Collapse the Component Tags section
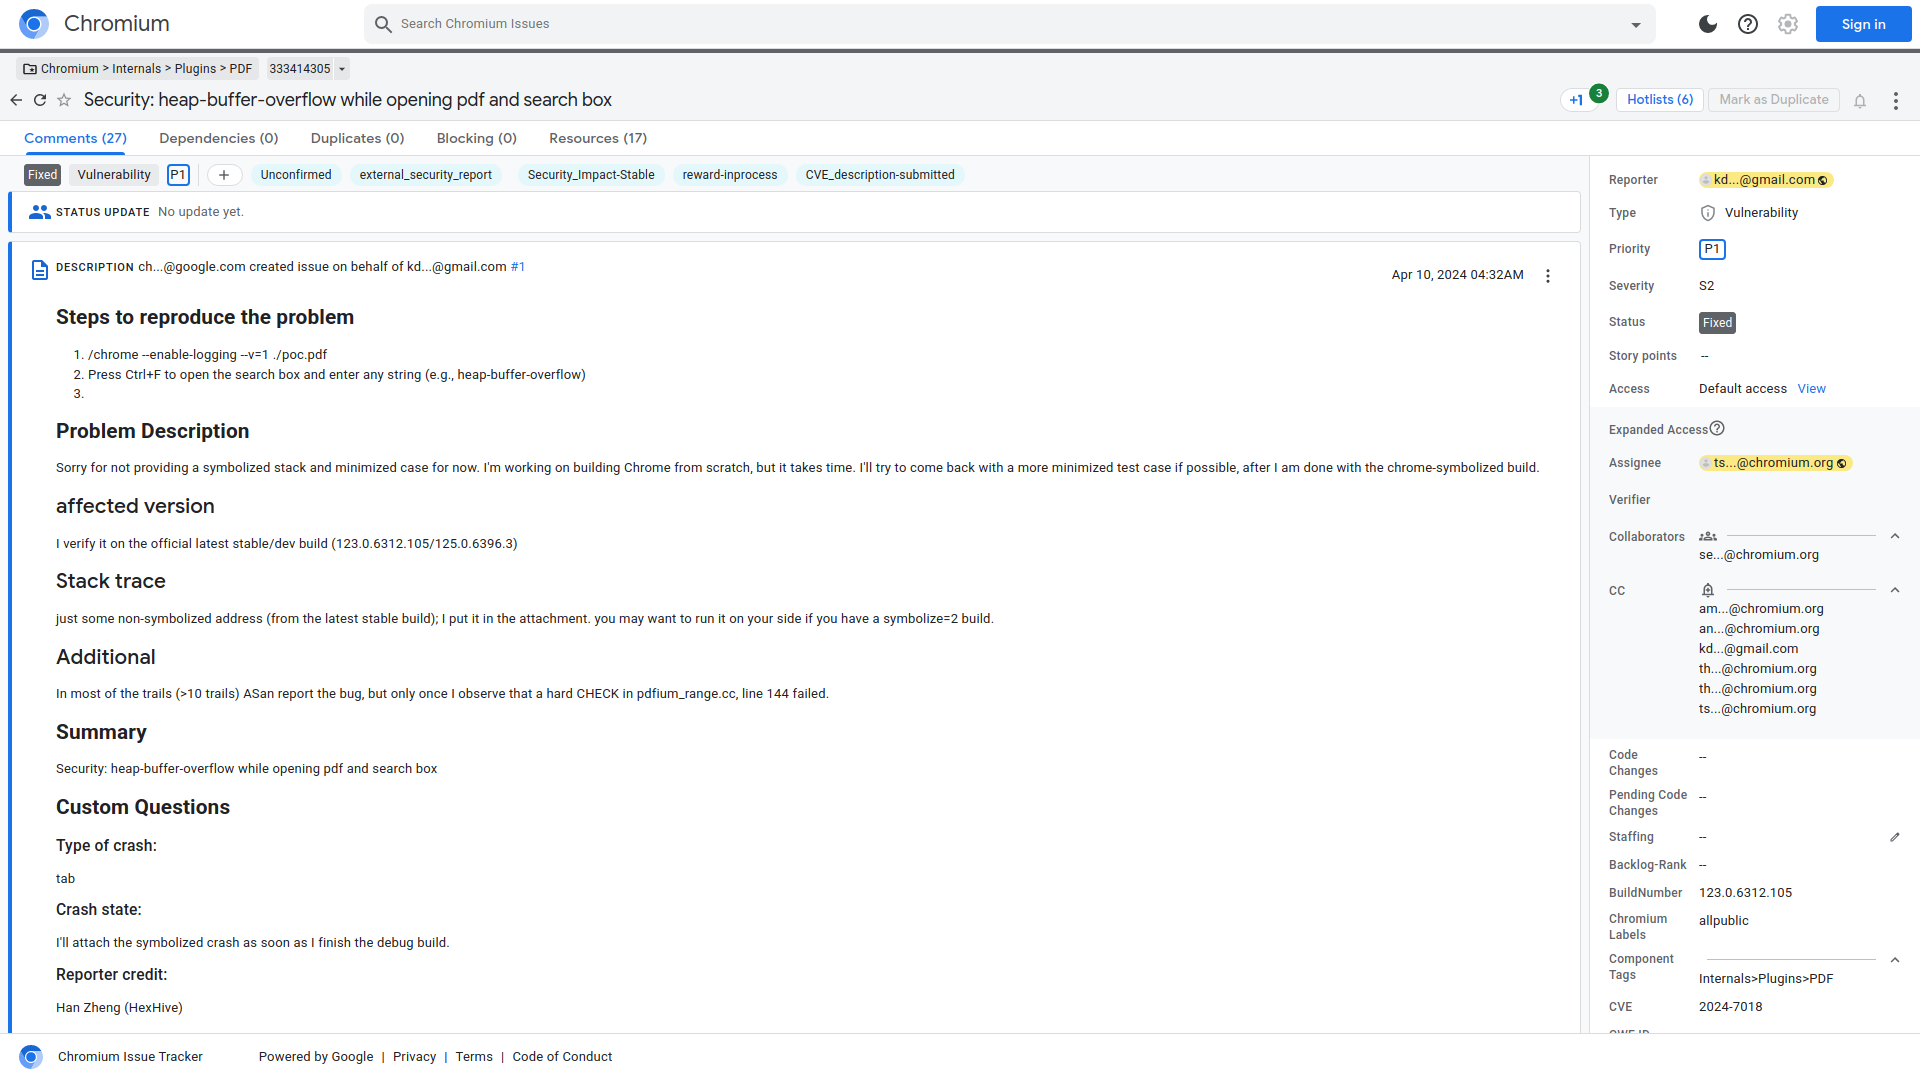1920x1080 pixels. coord(1895,960)
